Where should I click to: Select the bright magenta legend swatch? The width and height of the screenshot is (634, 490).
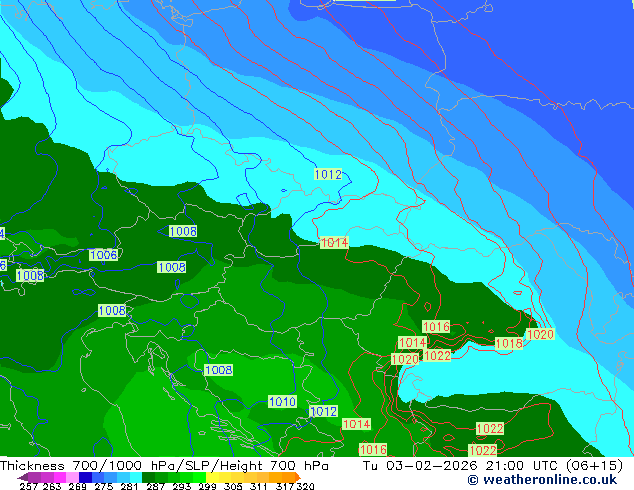pos(60,477)
